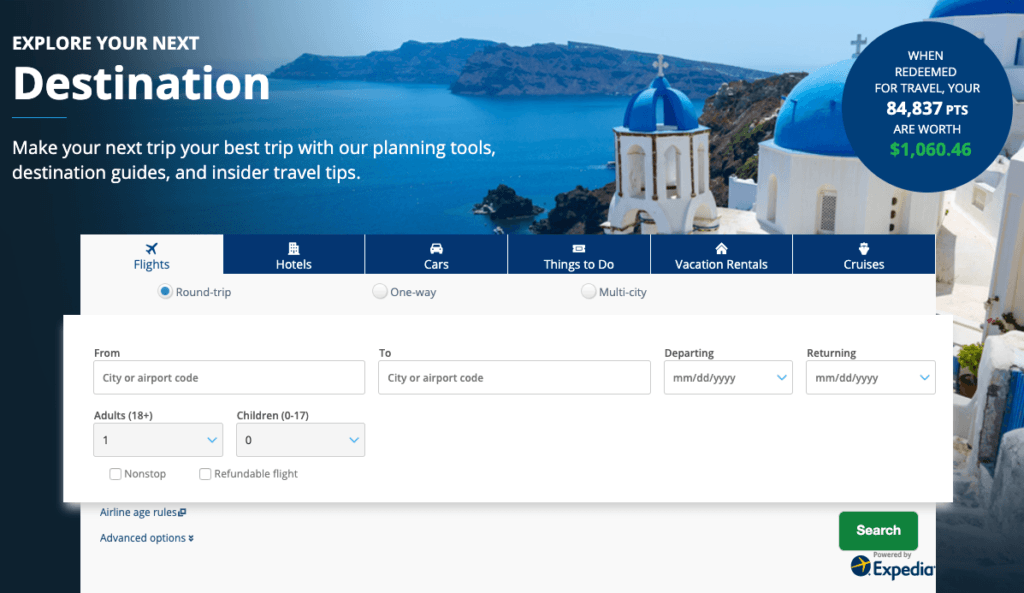This screenshot has width=1024, height=593.
Task: Click the green Search button
Action: pyautogui.click(x=878, y=530)
